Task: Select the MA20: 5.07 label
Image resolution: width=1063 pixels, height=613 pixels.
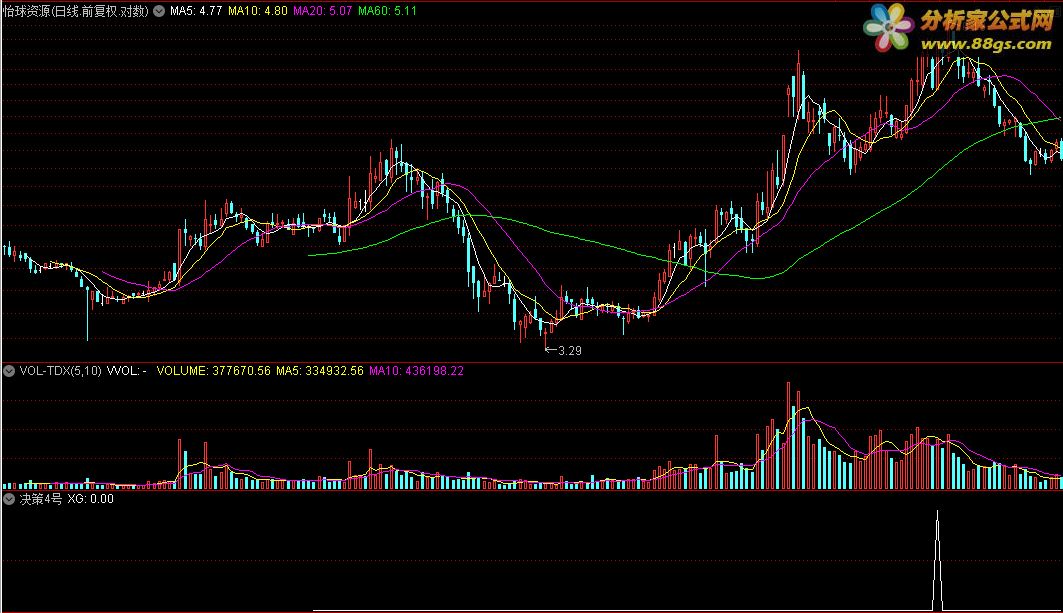Action: point(323,11)
